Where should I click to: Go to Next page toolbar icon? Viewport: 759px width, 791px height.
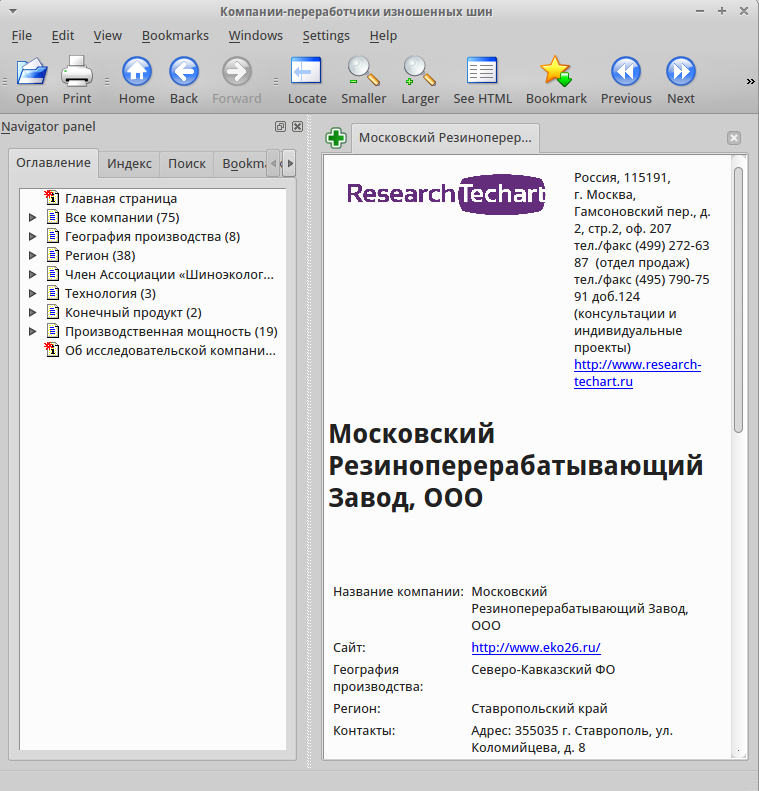point(681,80)
